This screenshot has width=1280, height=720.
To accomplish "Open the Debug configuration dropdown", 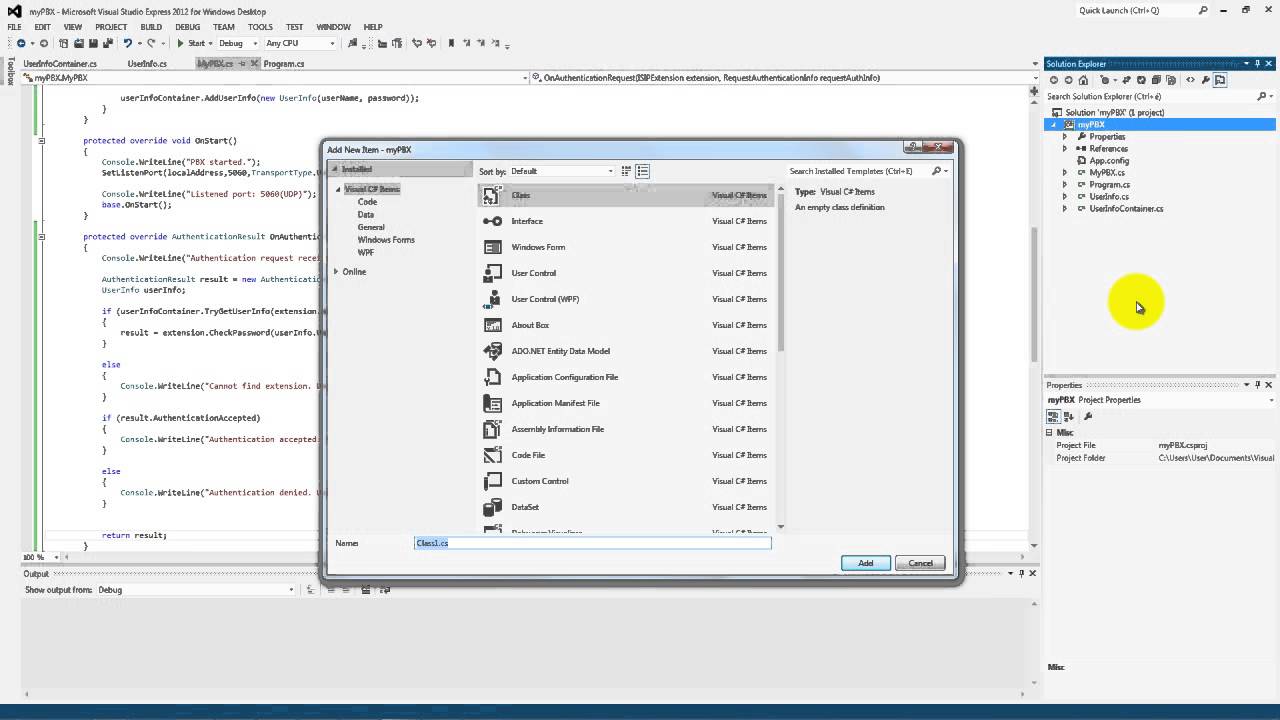I will 238,43.
